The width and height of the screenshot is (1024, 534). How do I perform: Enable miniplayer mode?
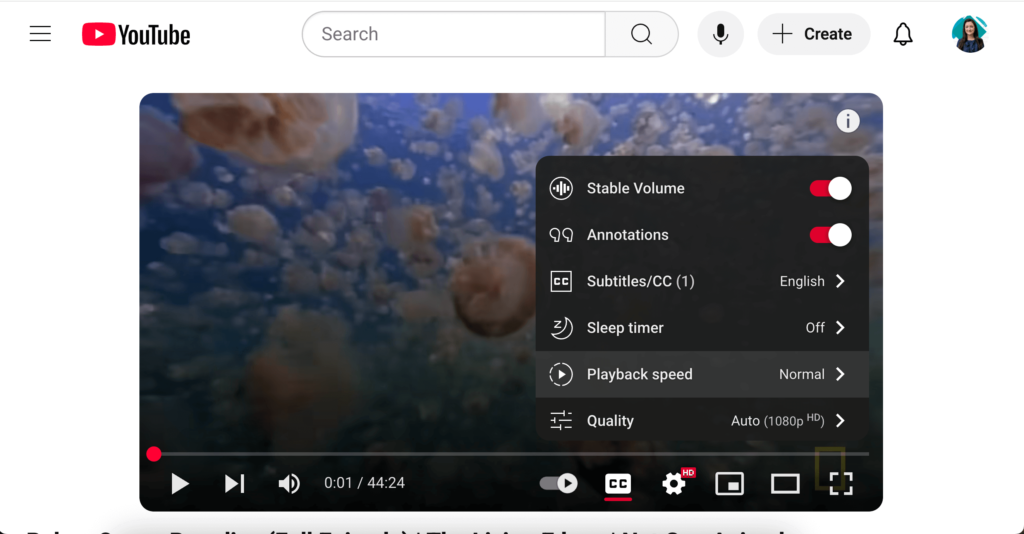(x=729, y=484)
